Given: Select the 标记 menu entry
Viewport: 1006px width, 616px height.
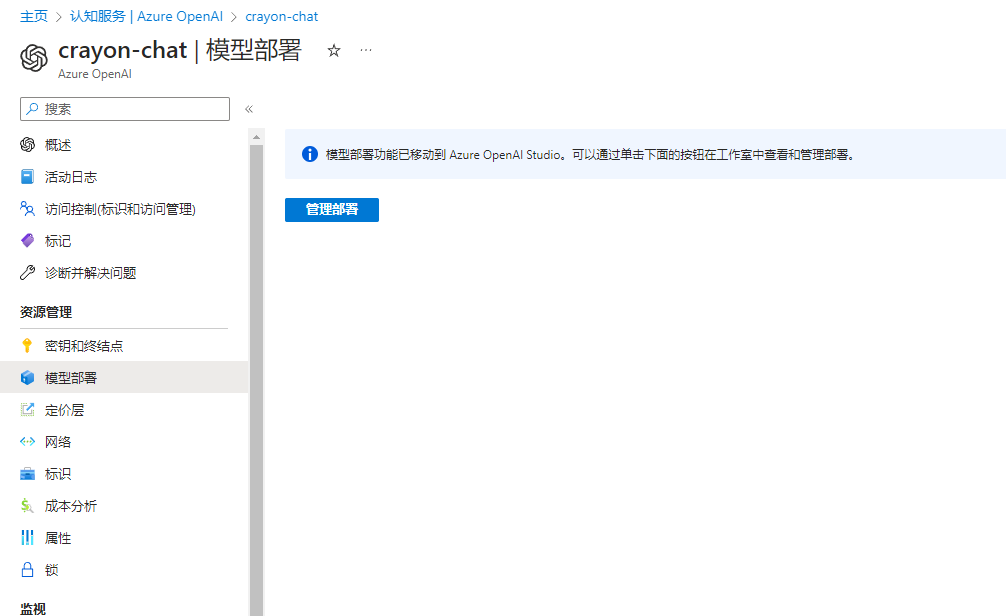Looking at the screenshot, I should click(124, 241).
